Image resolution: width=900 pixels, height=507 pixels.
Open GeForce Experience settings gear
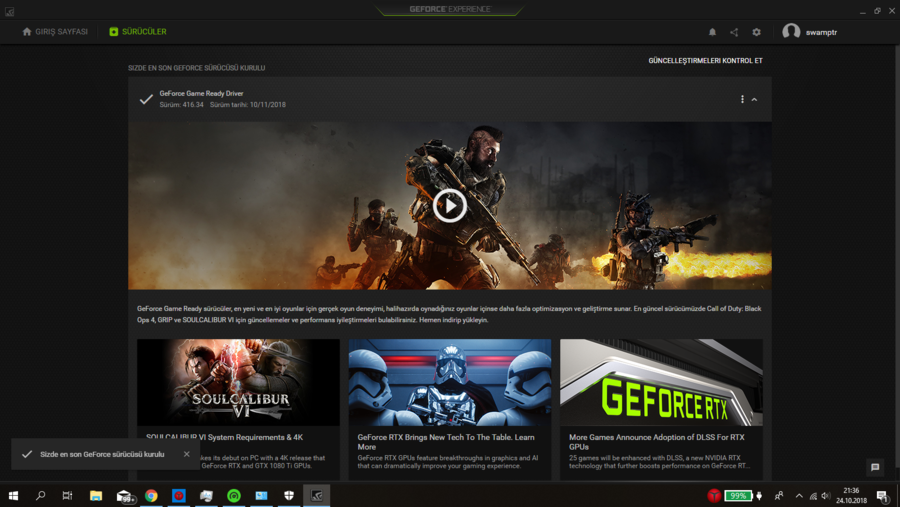pos(757,32)
